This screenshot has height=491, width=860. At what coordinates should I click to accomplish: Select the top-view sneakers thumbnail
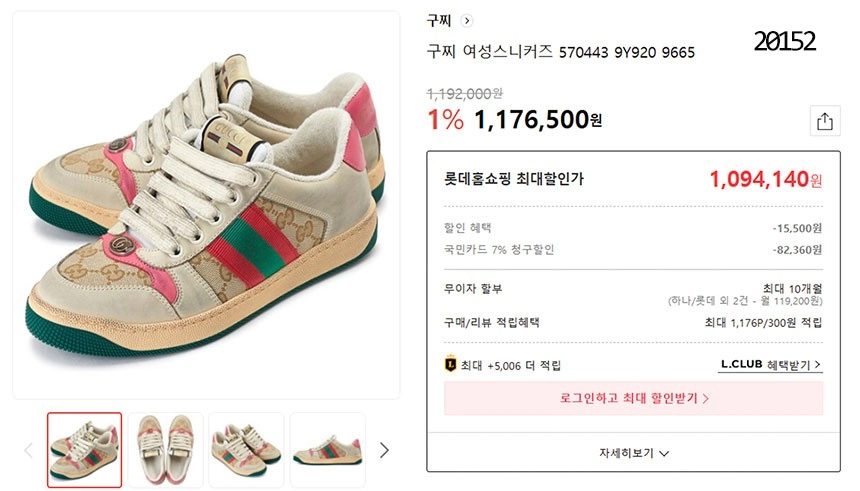click(165, 449)
